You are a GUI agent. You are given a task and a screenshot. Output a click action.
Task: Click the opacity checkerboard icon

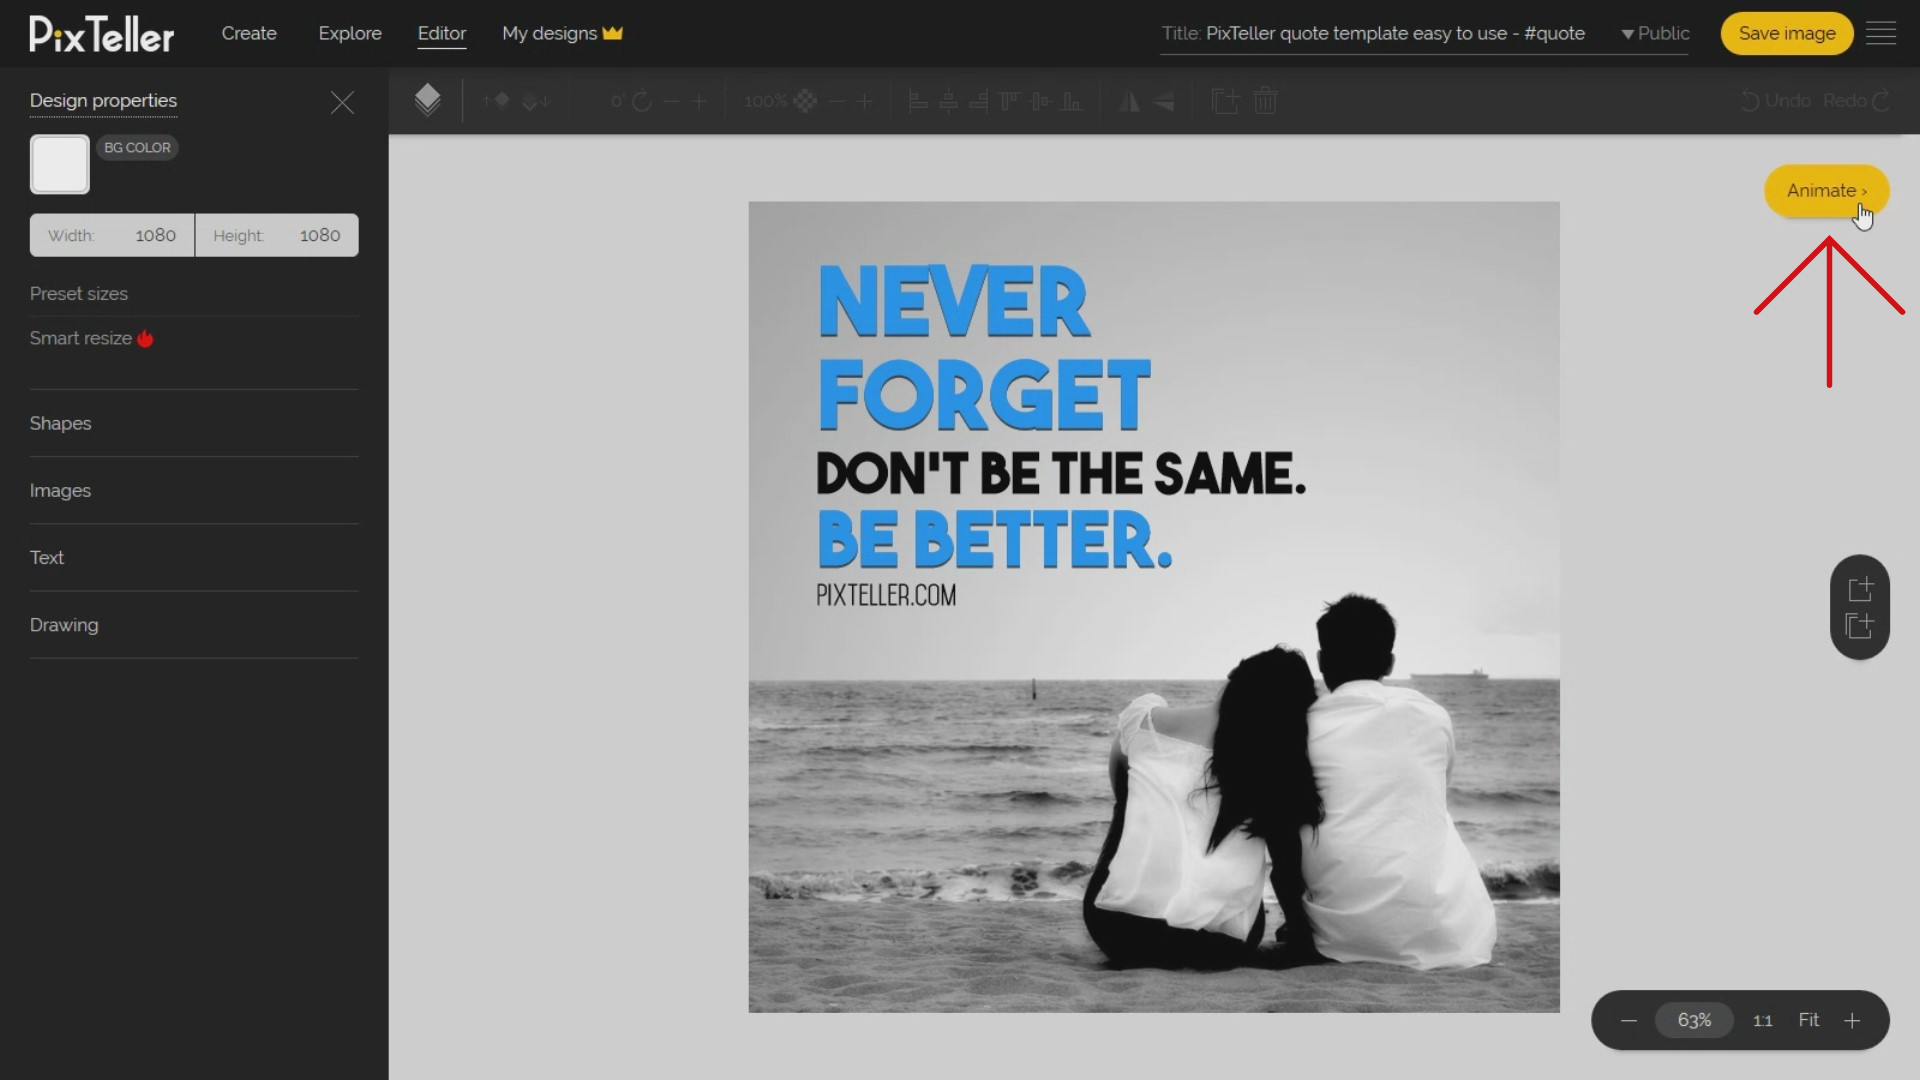[805, 101]
